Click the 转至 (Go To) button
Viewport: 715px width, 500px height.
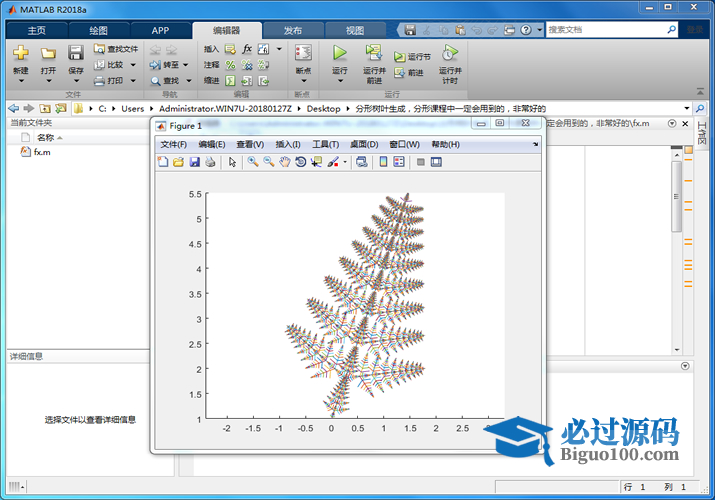click(164, 65)
